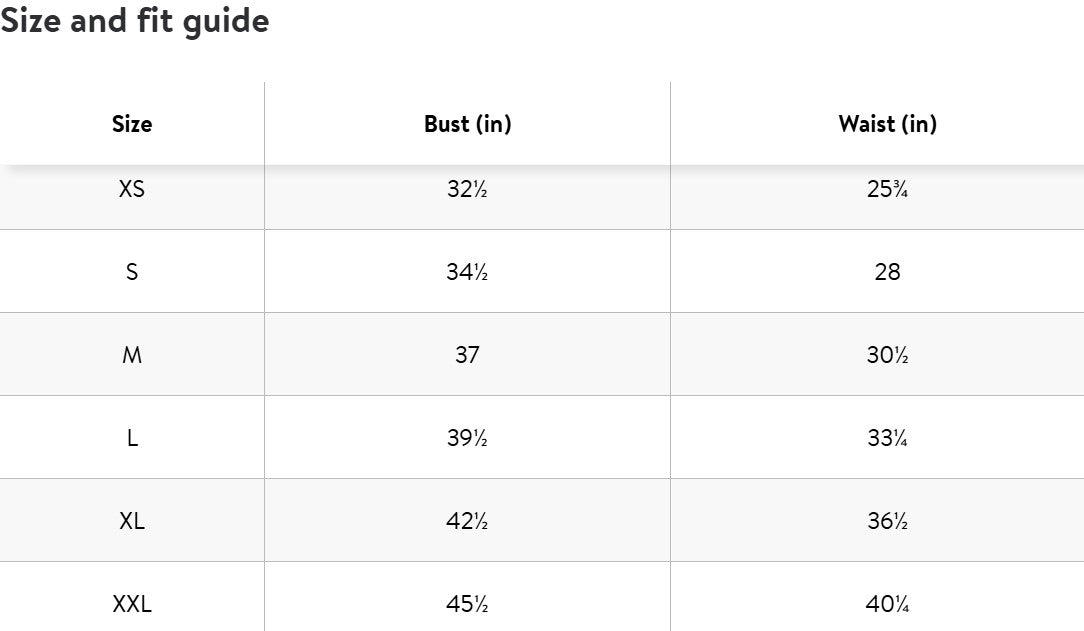The image size is (1084, 631).
Task: Select the L bust value 39½
Action: tap(467, 438)
